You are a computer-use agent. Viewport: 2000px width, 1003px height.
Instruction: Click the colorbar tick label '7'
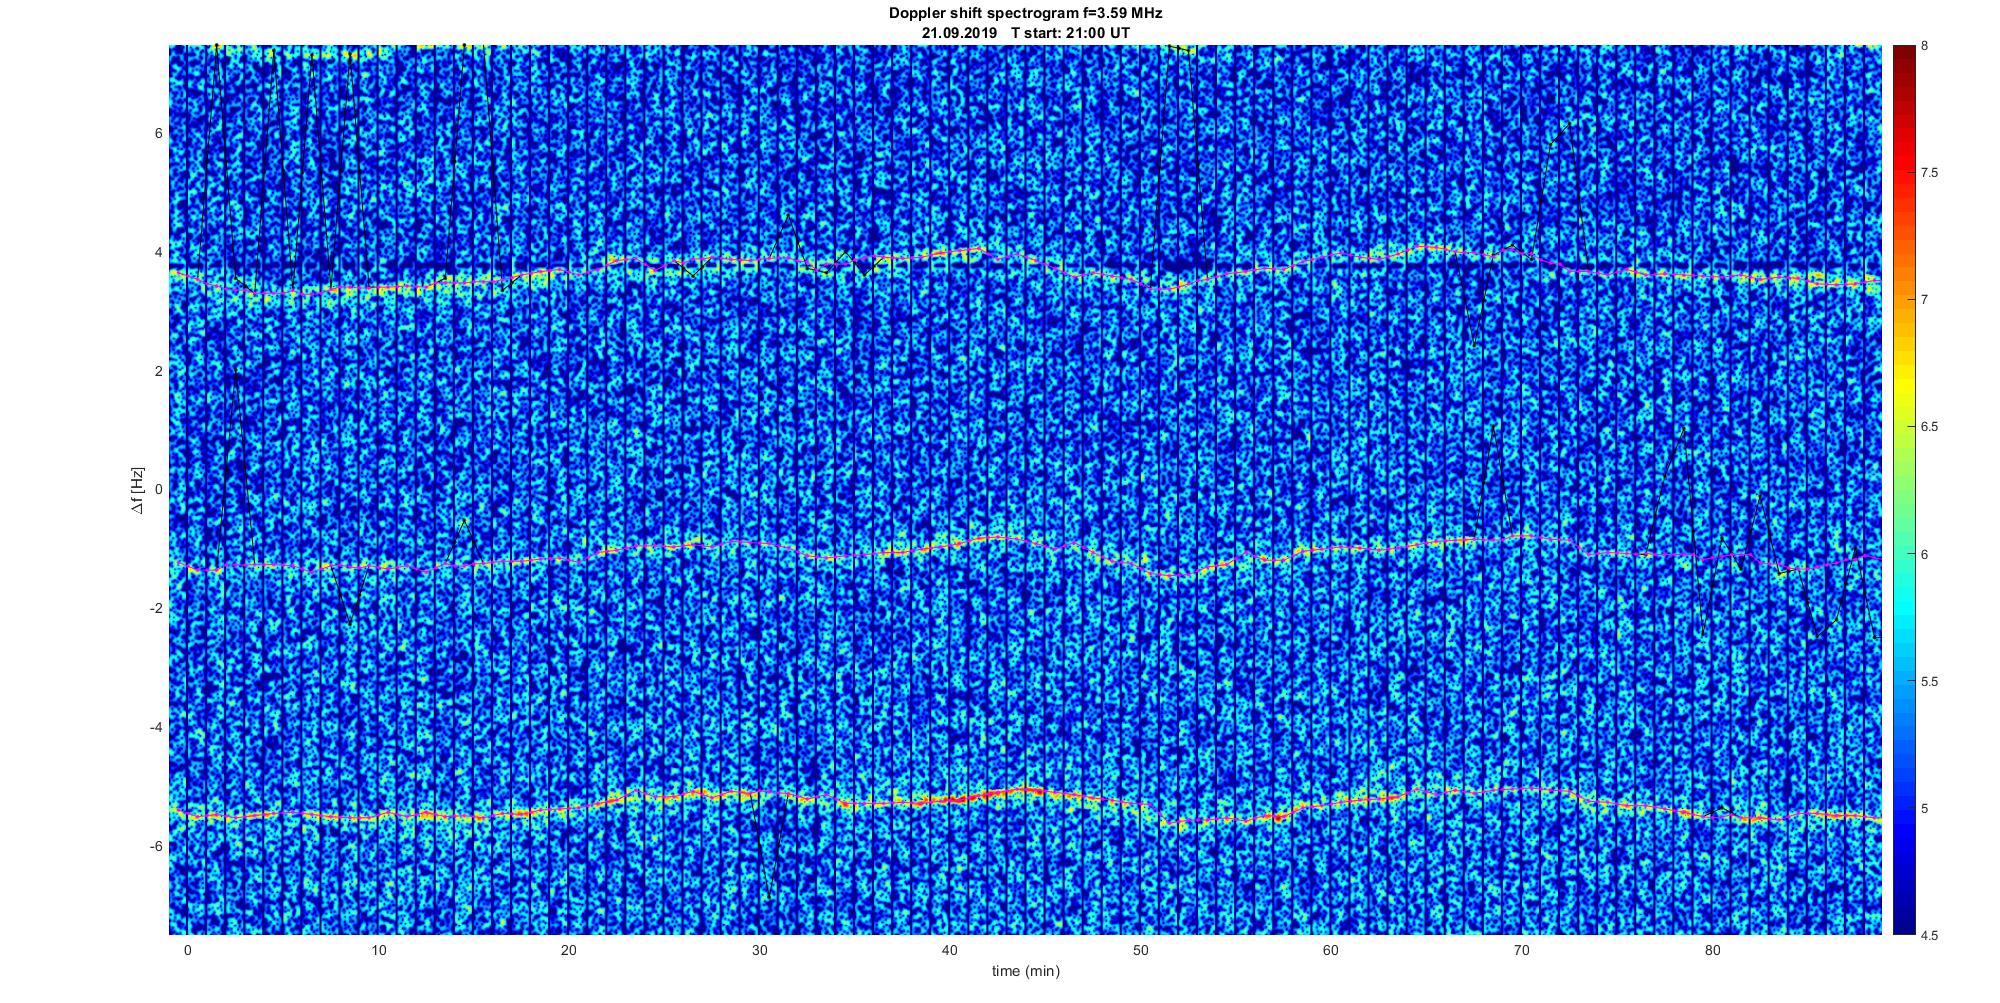[x=1925, y=300]
